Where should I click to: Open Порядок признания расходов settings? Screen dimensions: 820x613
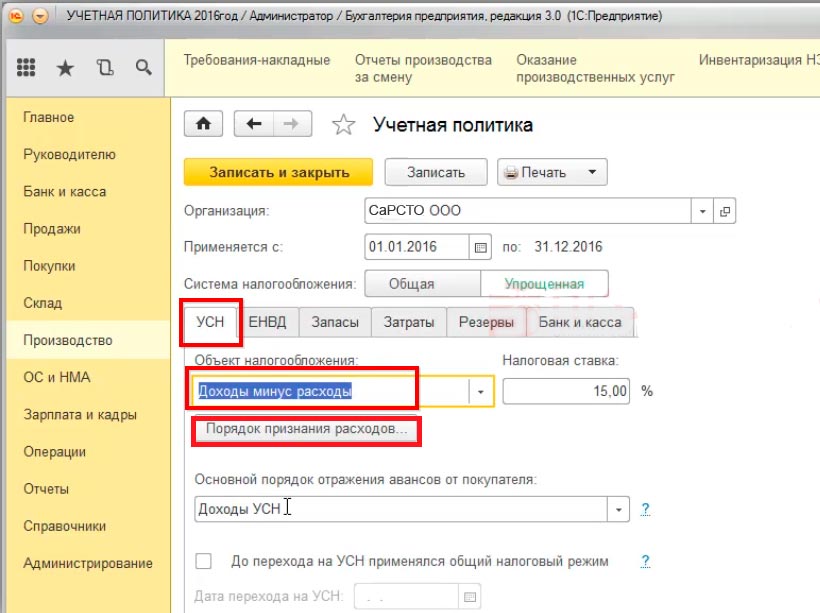coord(306,430)
